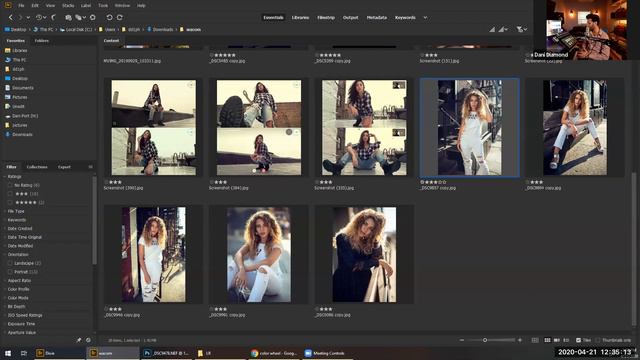The height and width of the screenshot is (360, 640).
Task: Check the No Rating filter
Action: point(10,185)
